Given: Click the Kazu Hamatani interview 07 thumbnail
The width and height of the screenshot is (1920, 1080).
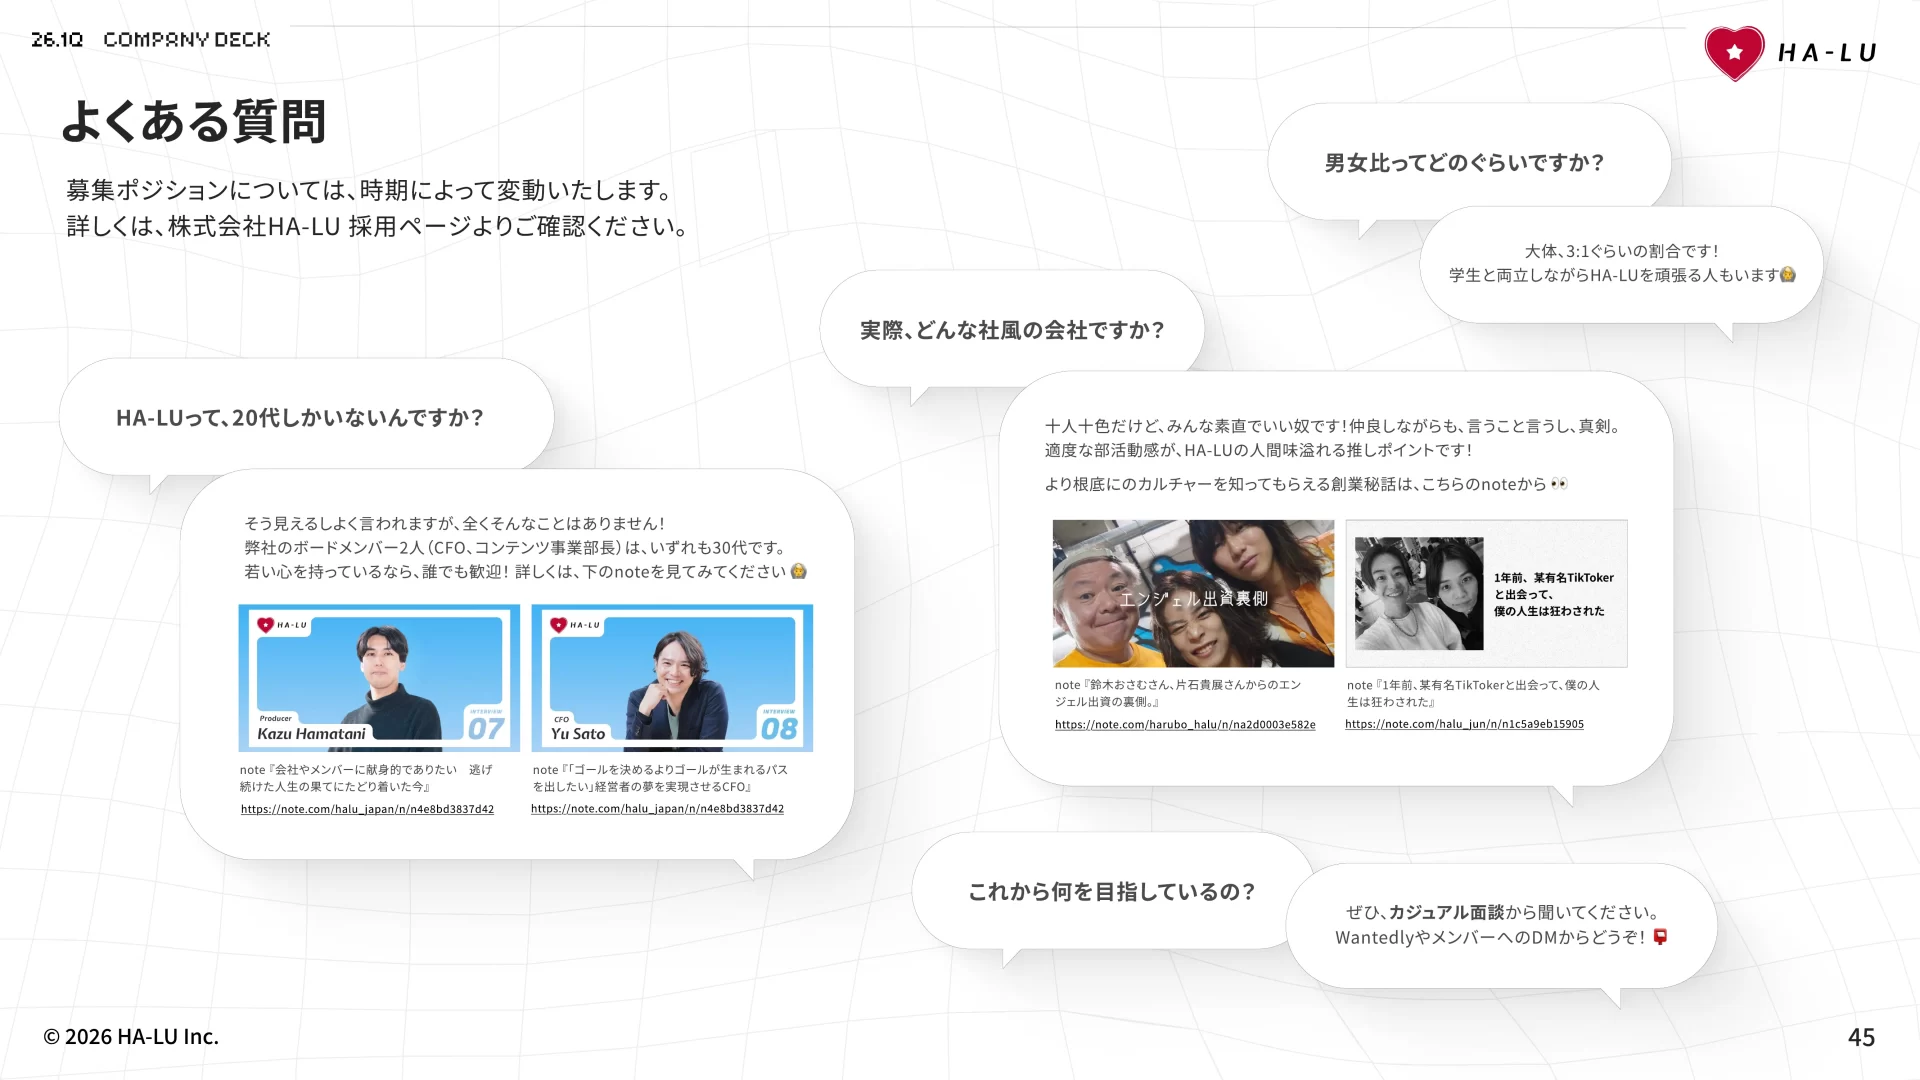Looking at the screenshot, I should (x=379, y=677).
